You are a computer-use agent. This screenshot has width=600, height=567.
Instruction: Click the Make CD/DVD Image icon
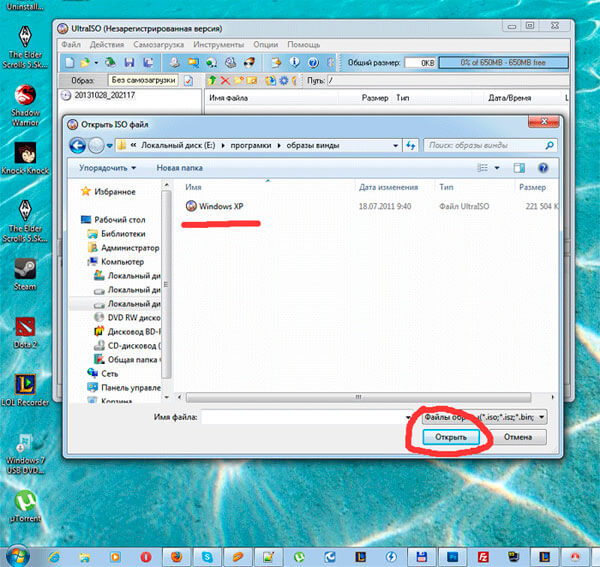(x=174, y=62)
